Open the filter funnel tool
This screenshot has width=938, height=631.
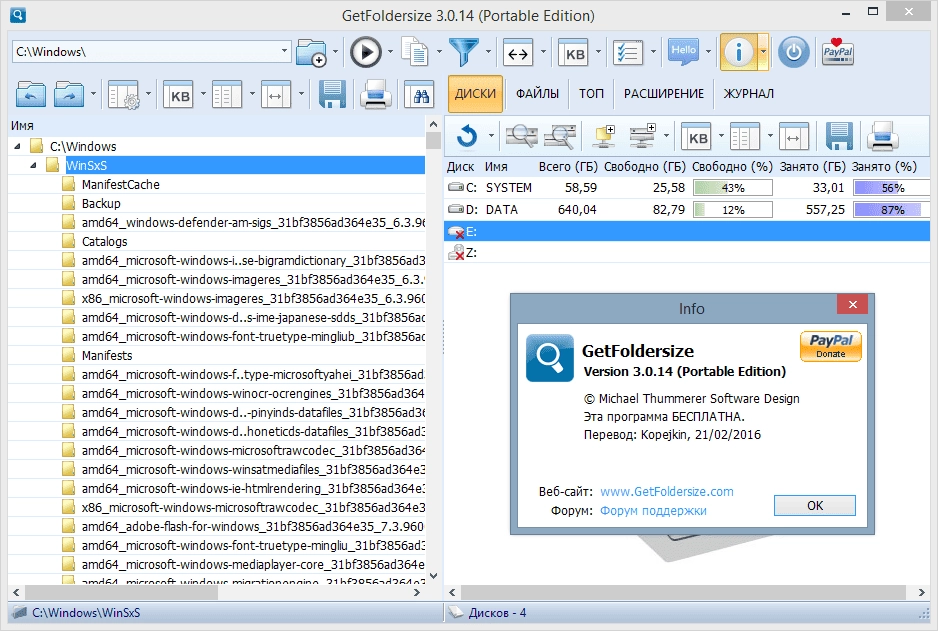[464, 53]
